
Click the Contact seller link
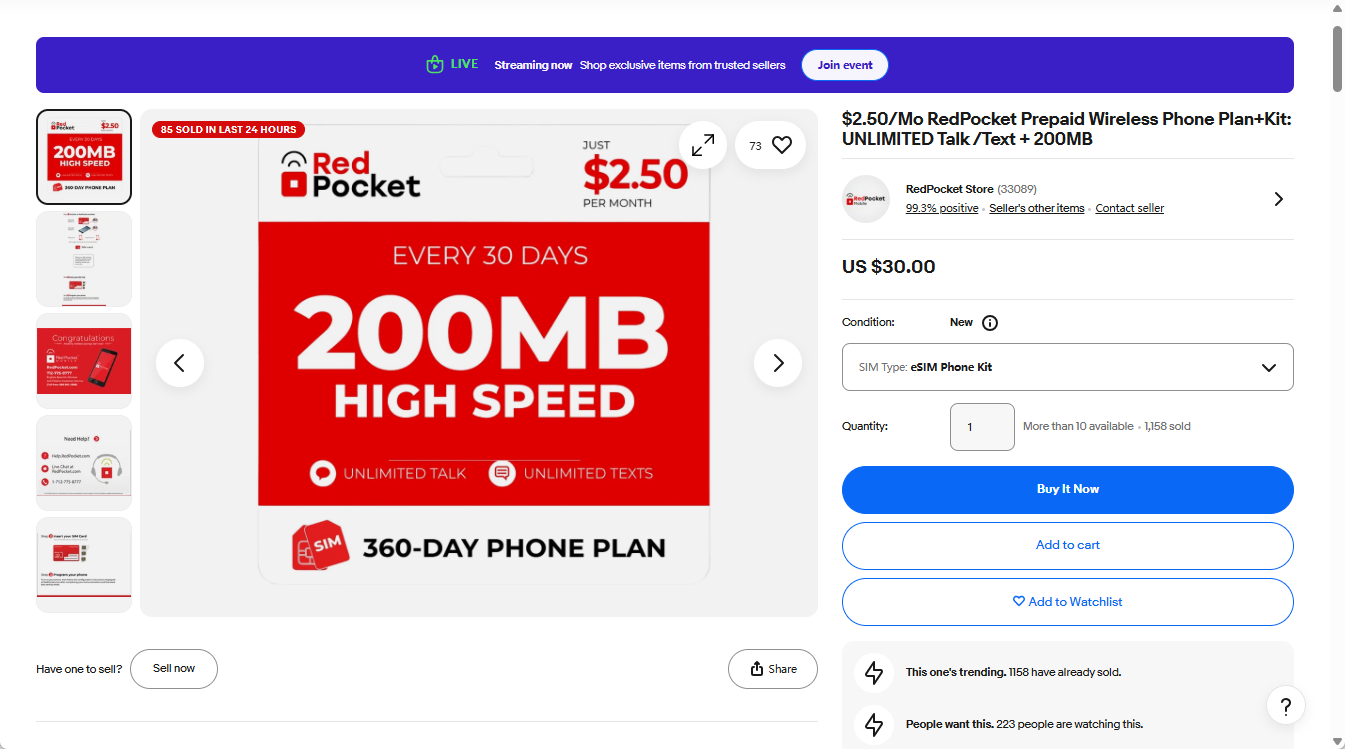(x=1129, y=209)
